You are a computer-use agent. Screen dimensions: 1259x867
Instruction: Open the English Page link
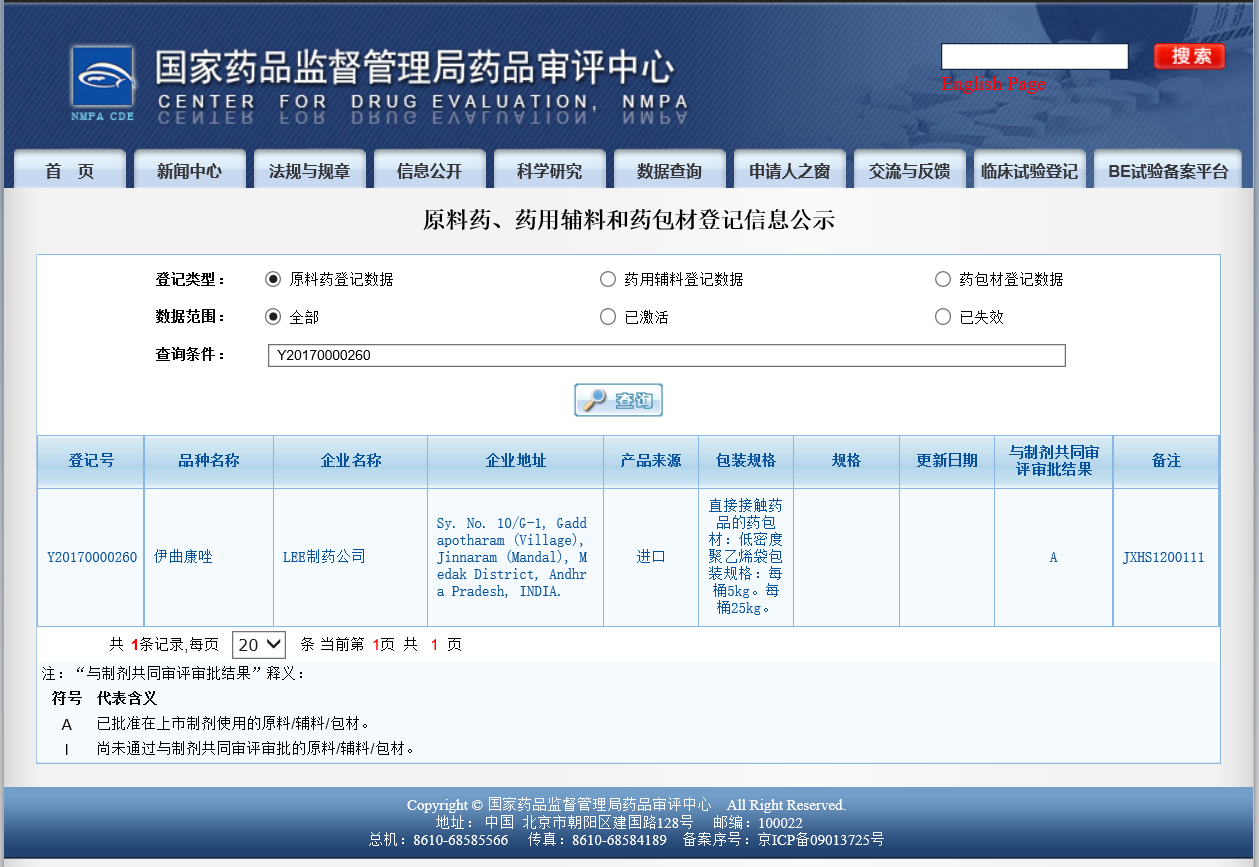tap(994, 84)
